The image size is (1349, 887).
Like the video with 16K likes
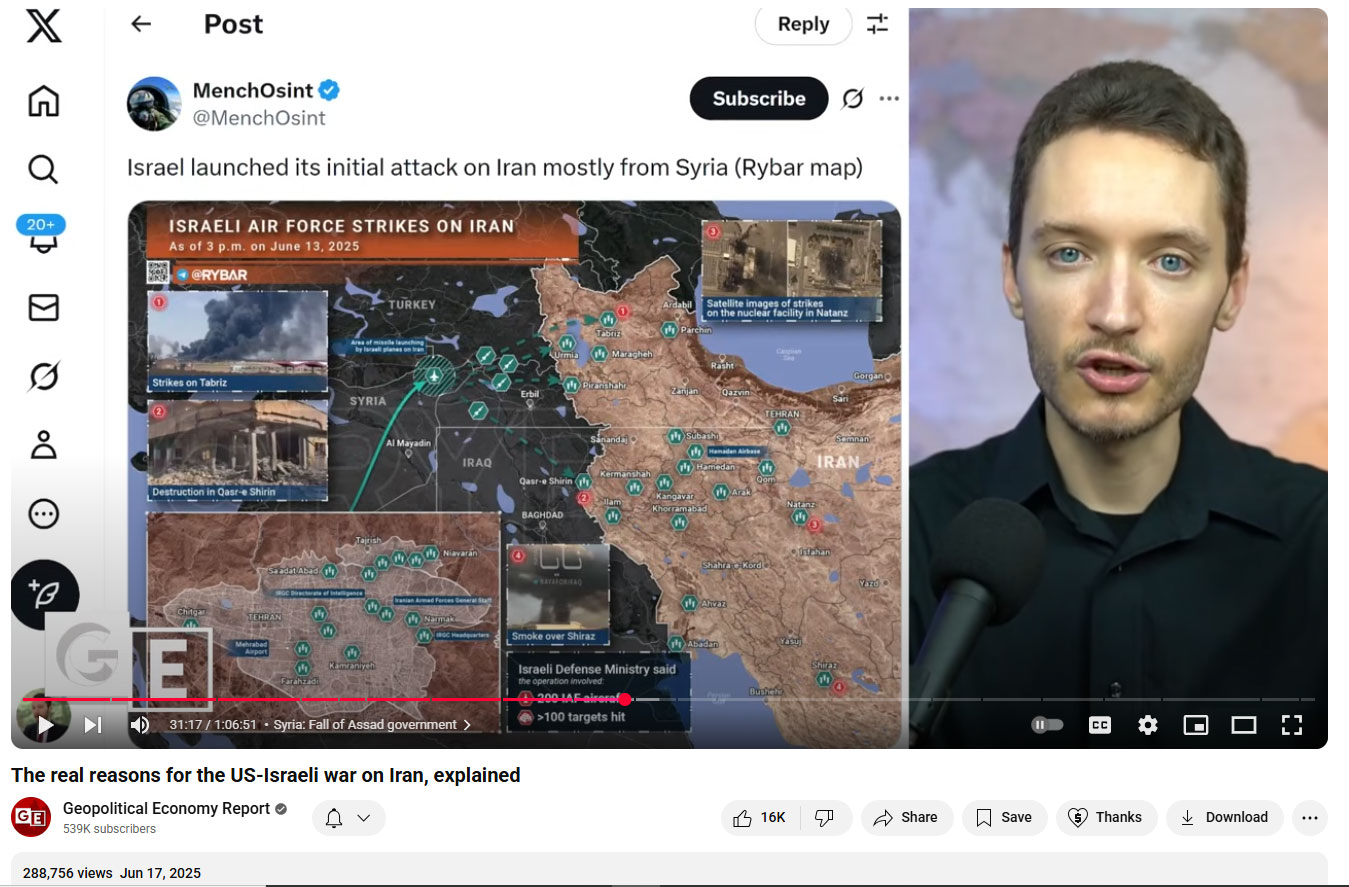[759, 817]
